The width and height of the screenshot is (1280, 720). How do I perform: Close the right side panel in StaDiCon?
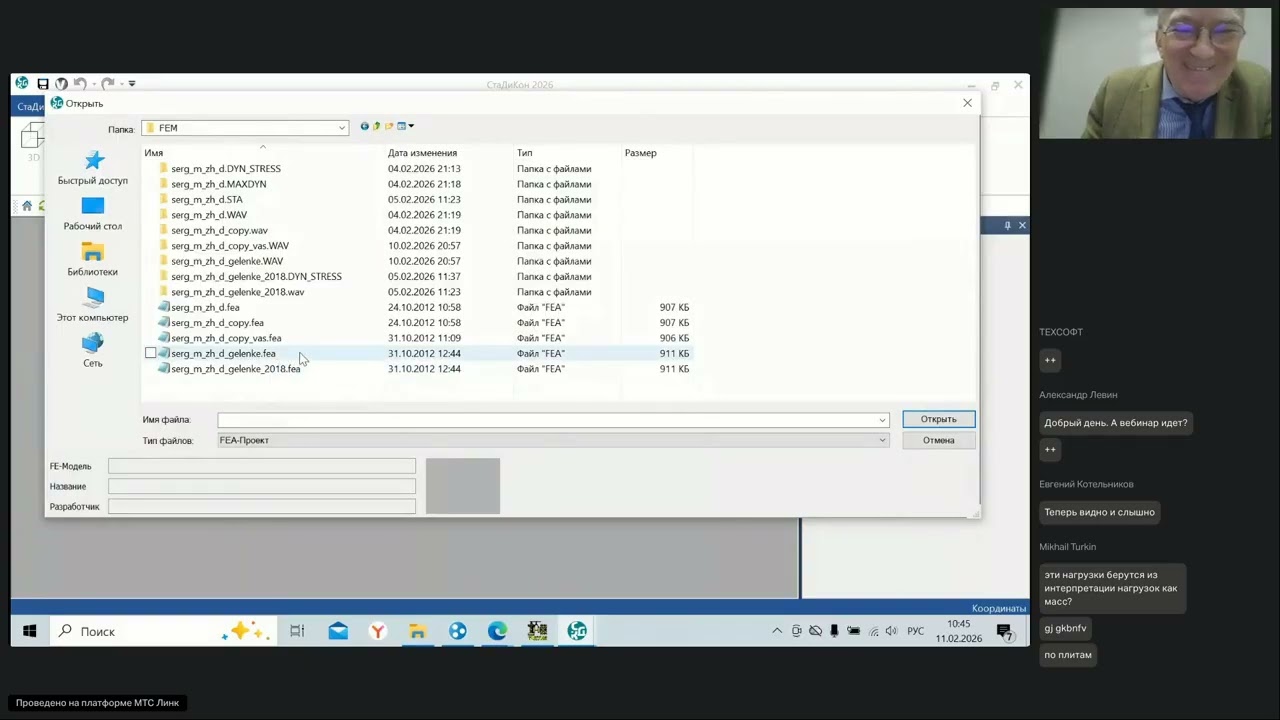pos(1022,226)
